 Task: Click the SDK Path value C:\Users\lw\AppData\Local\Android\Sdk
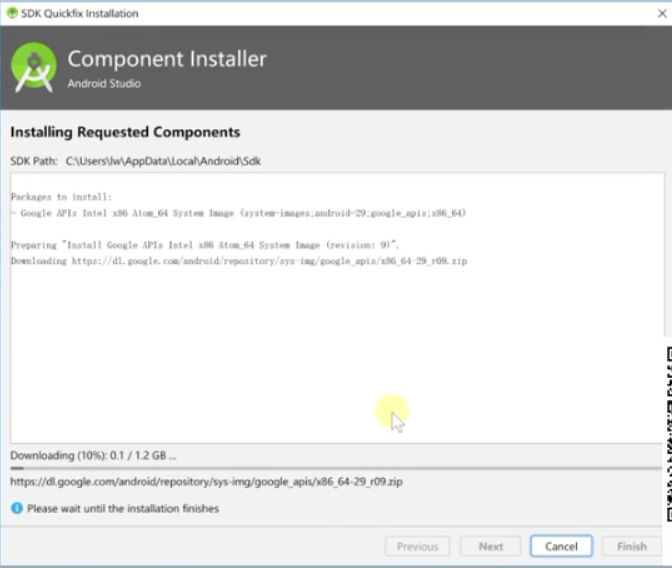[x=163, y=161]
